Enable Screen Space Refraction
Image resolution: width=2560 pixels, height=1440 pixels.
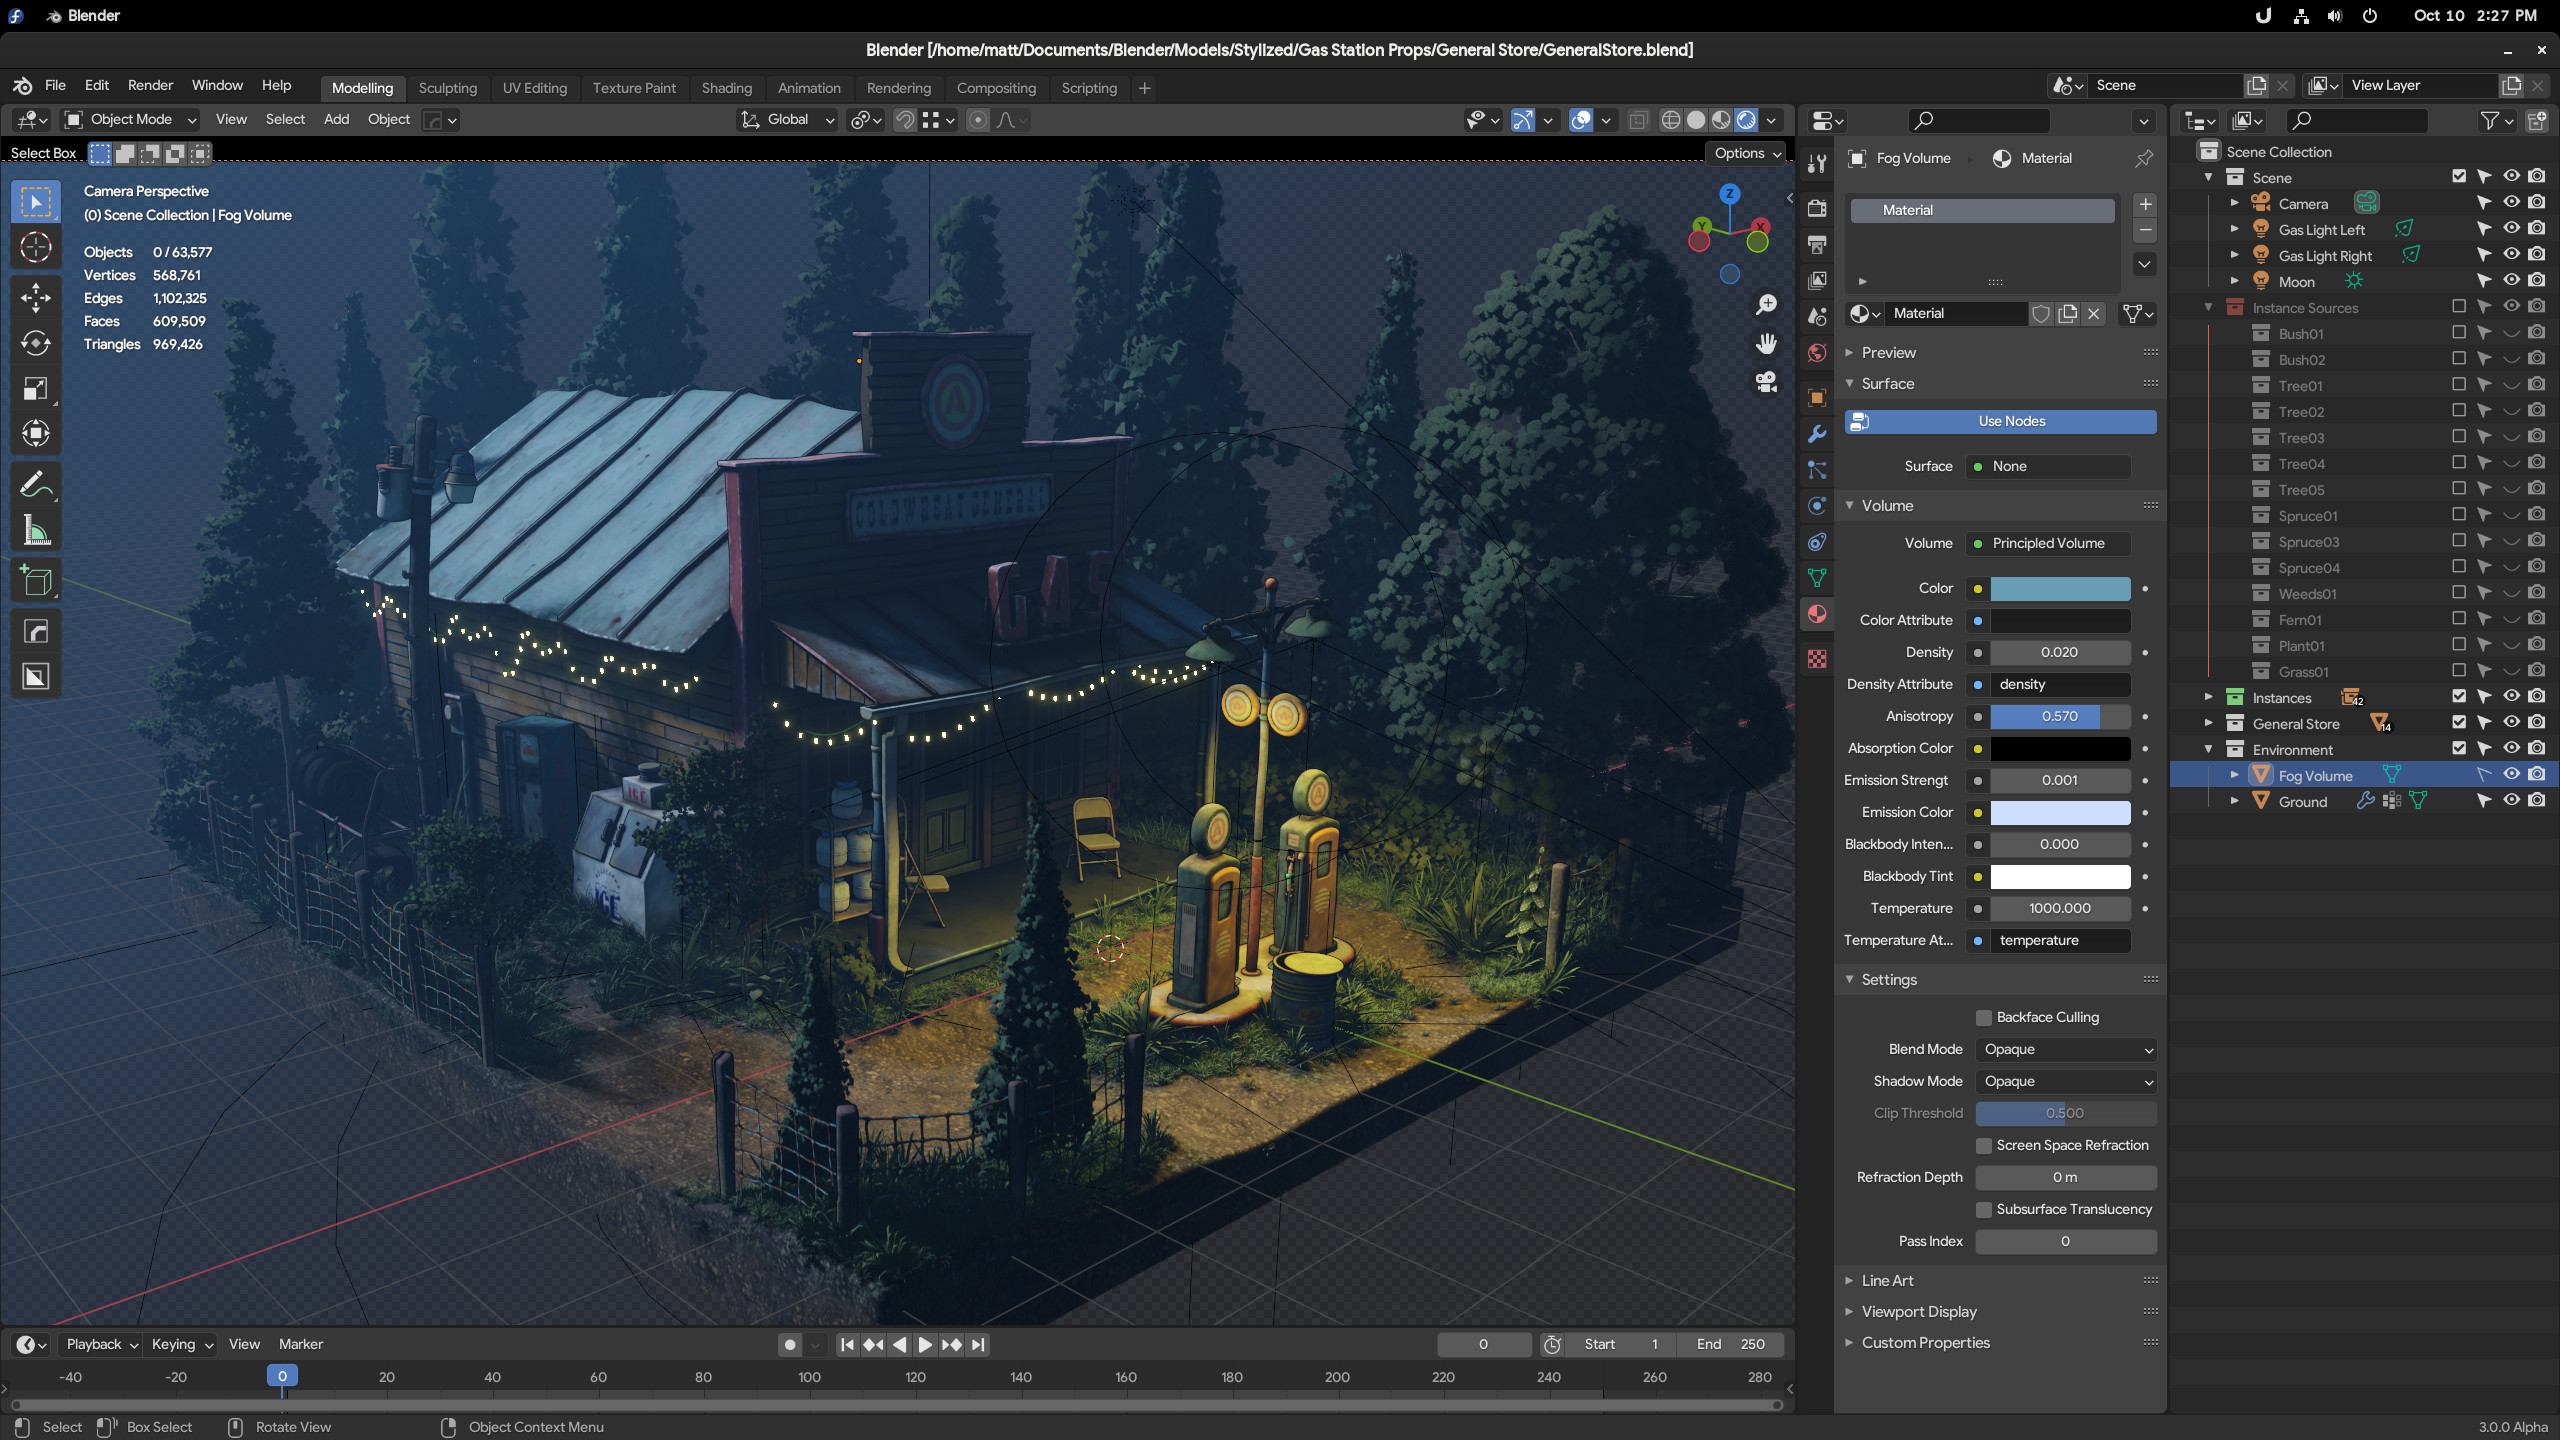[1984, 1146]
